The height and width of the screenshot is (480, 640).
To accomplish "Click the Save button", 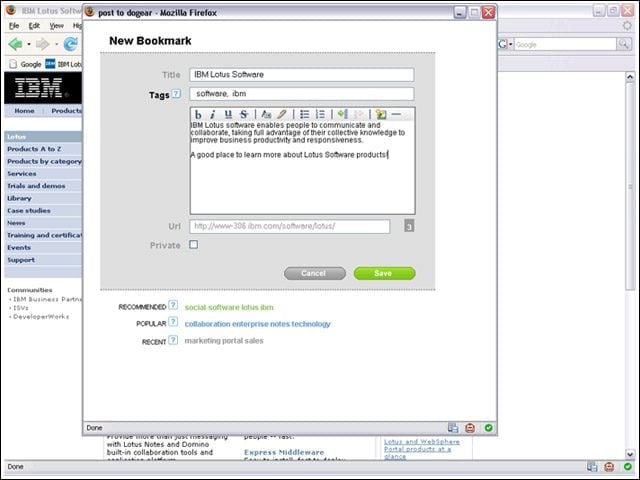I will (384, 273).
